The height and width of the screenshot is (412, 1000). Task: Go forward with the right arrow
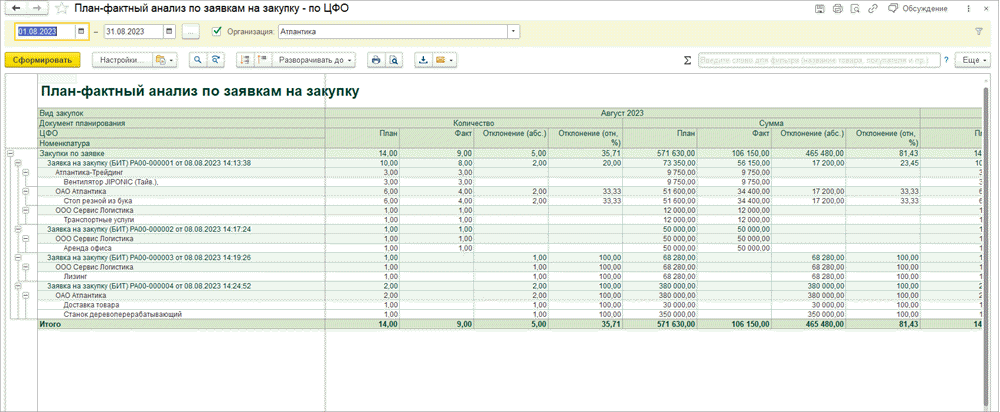coord(38,8)
